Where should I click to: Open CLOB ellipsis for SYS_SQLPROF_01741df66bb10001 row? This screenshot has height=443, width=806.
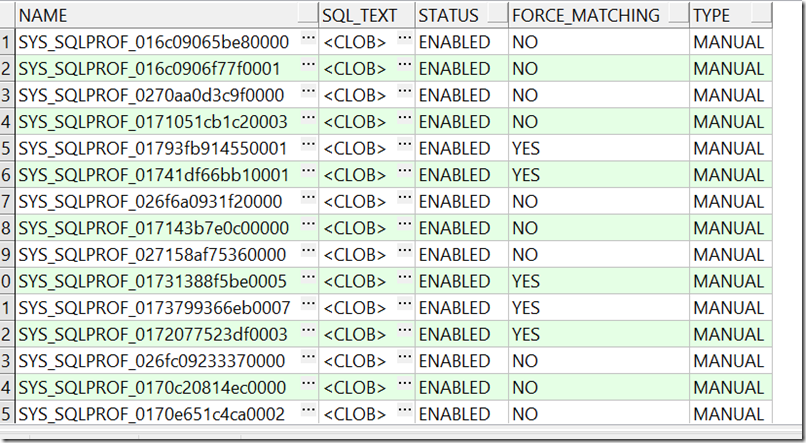tap(405, 171)
